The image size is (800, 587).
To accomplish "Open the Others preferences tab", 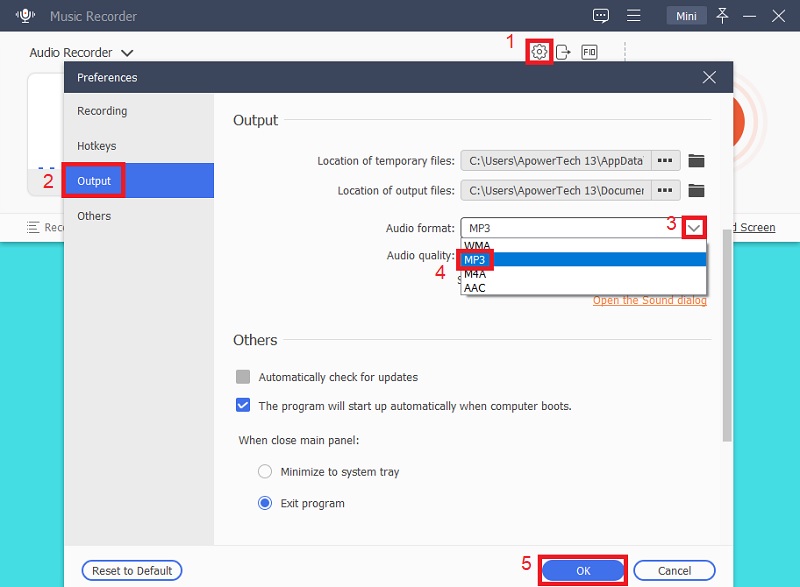I will click(139, 216).
